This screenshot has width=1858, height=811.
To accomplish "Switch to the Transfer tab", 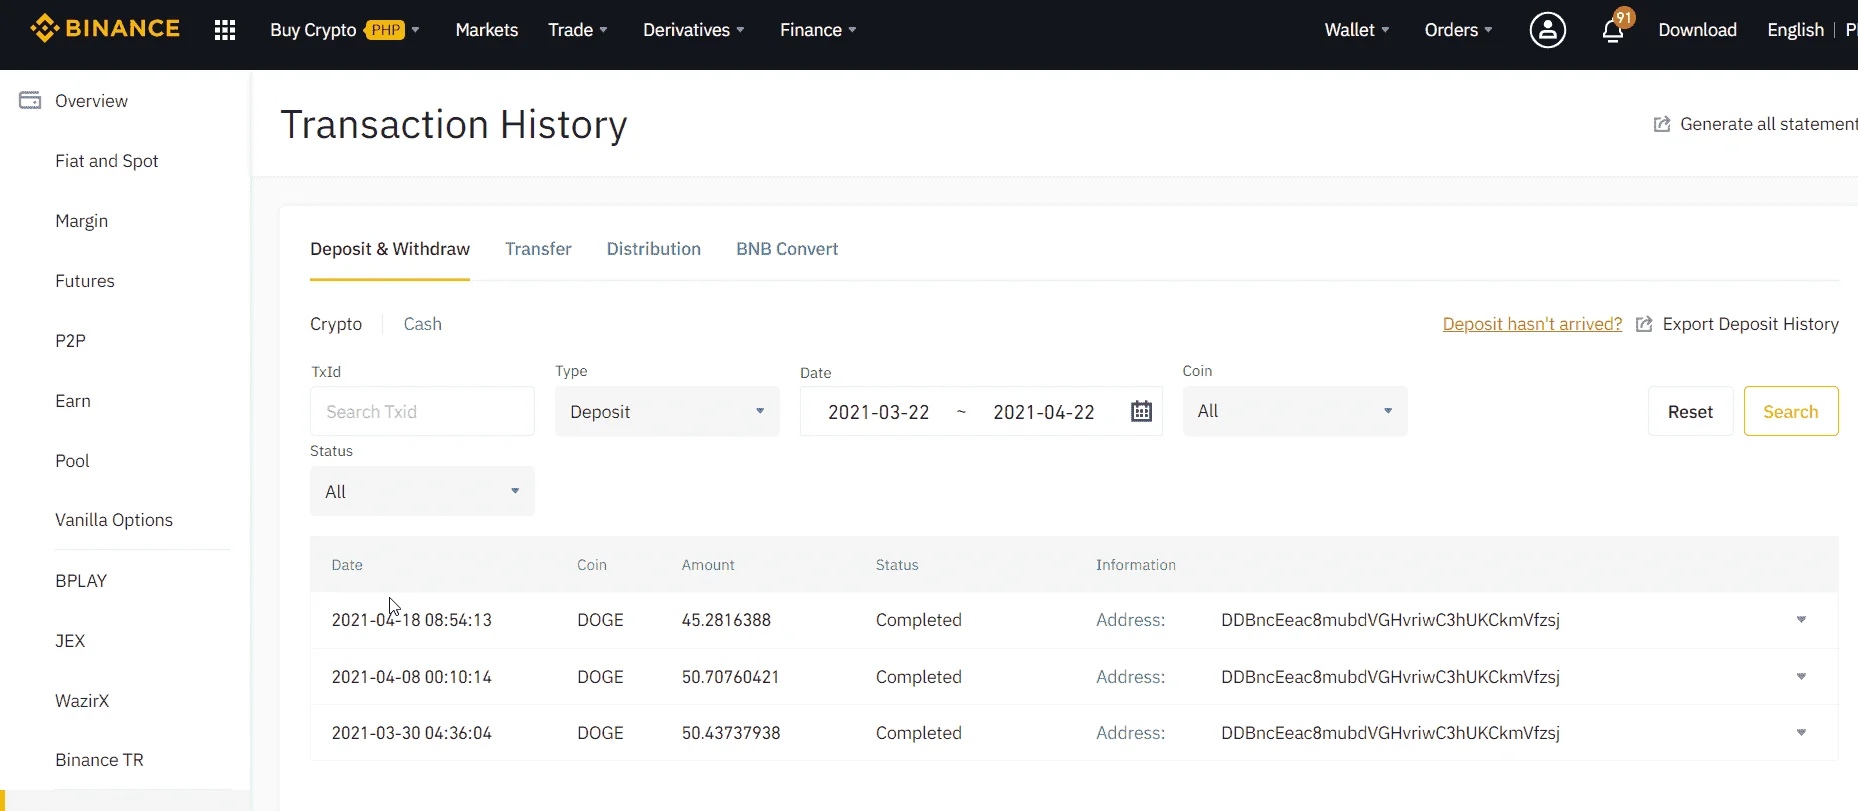I will coord(538,249).
